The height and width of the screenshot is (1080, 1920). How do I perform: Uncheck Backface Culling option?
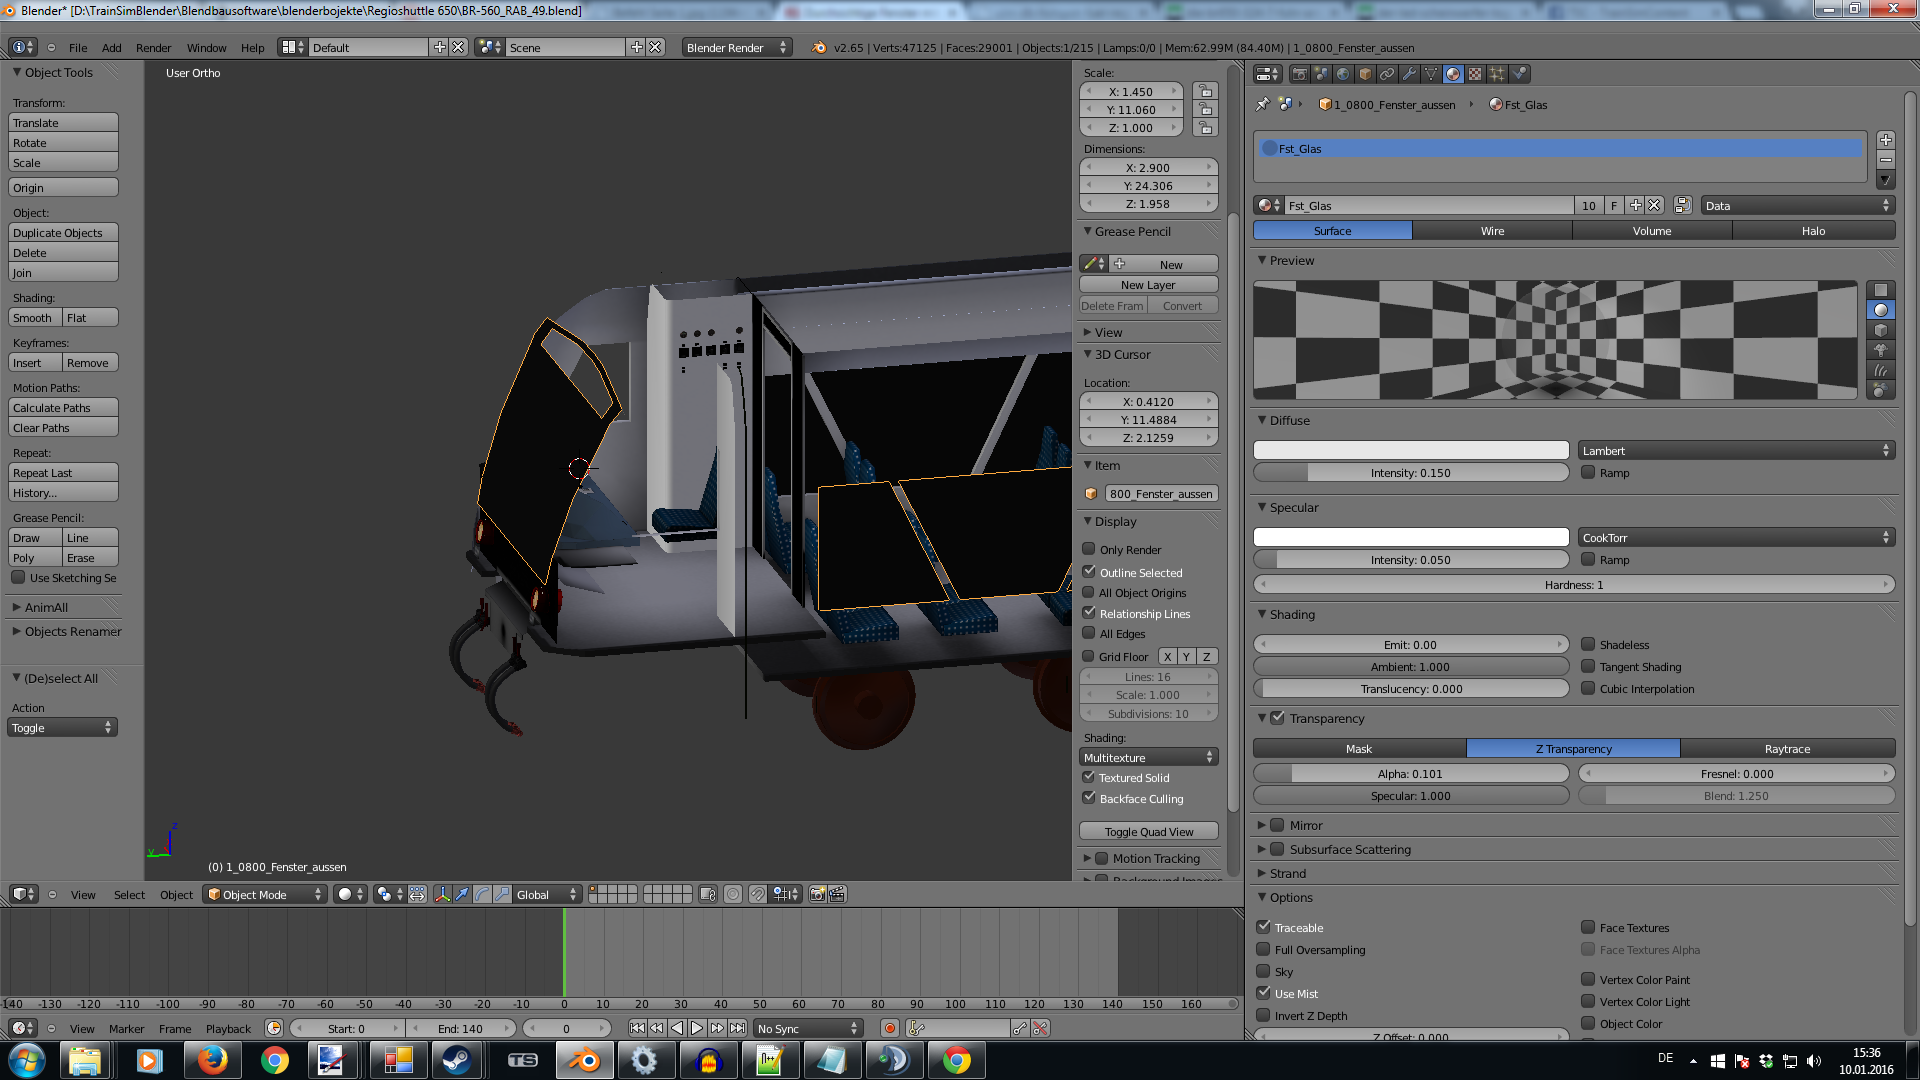(1089, 798)
